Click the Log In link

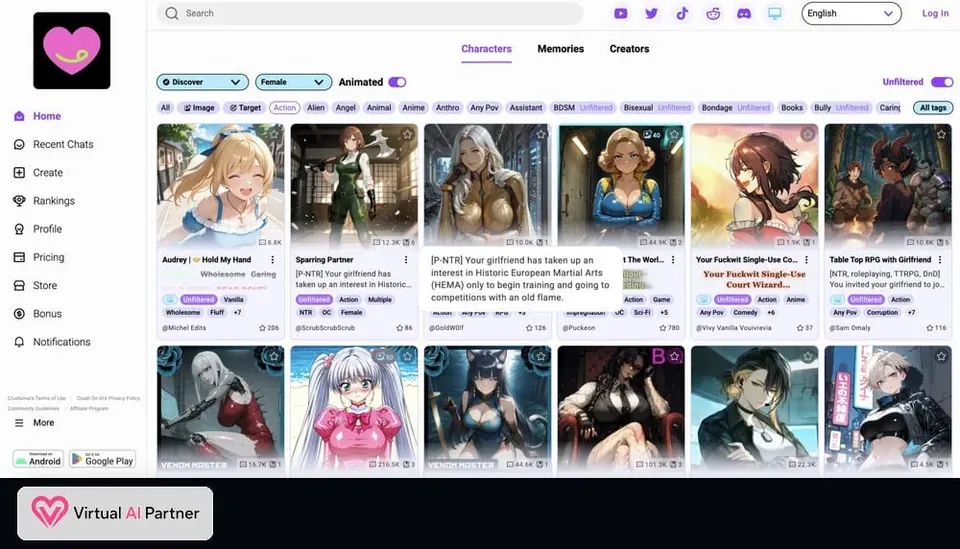pos(935,13)
